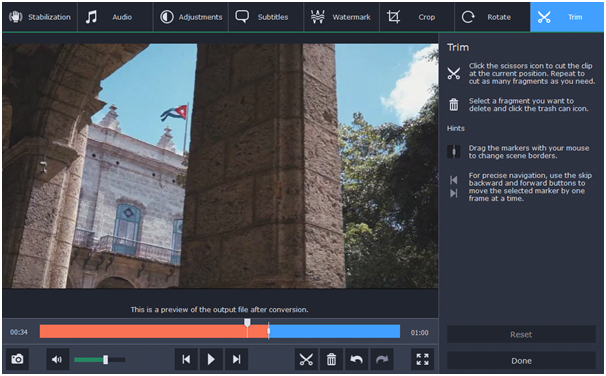Open the Watermark tab
The width and height of the screenshot is (606, 376).
[342, 17]
